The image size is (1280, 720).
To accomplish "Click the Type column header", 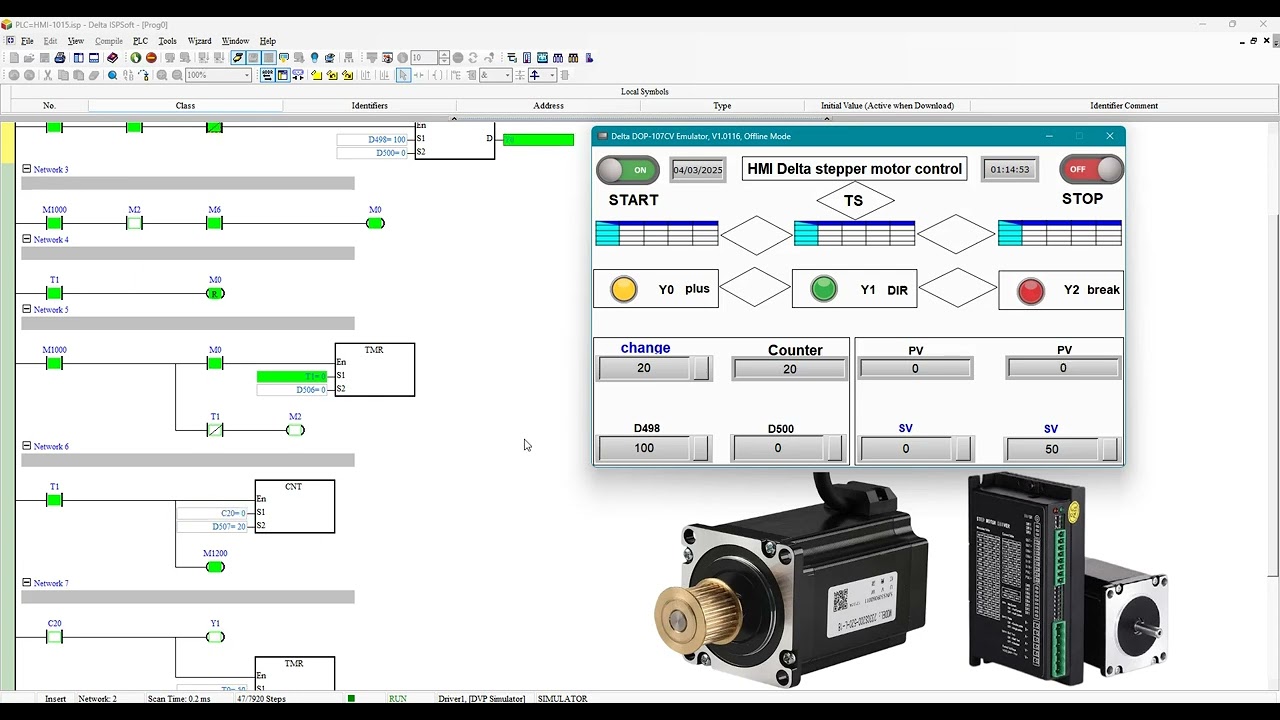I will point(722,105).
